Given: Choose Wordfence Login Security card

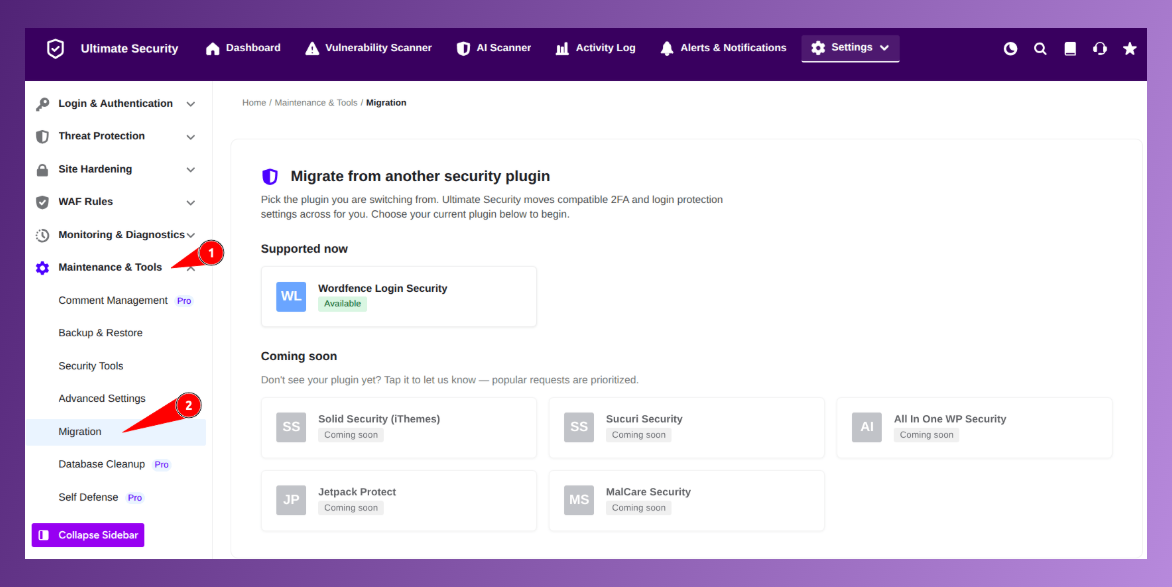Looking at the screenshot, I should pos(399,297).
